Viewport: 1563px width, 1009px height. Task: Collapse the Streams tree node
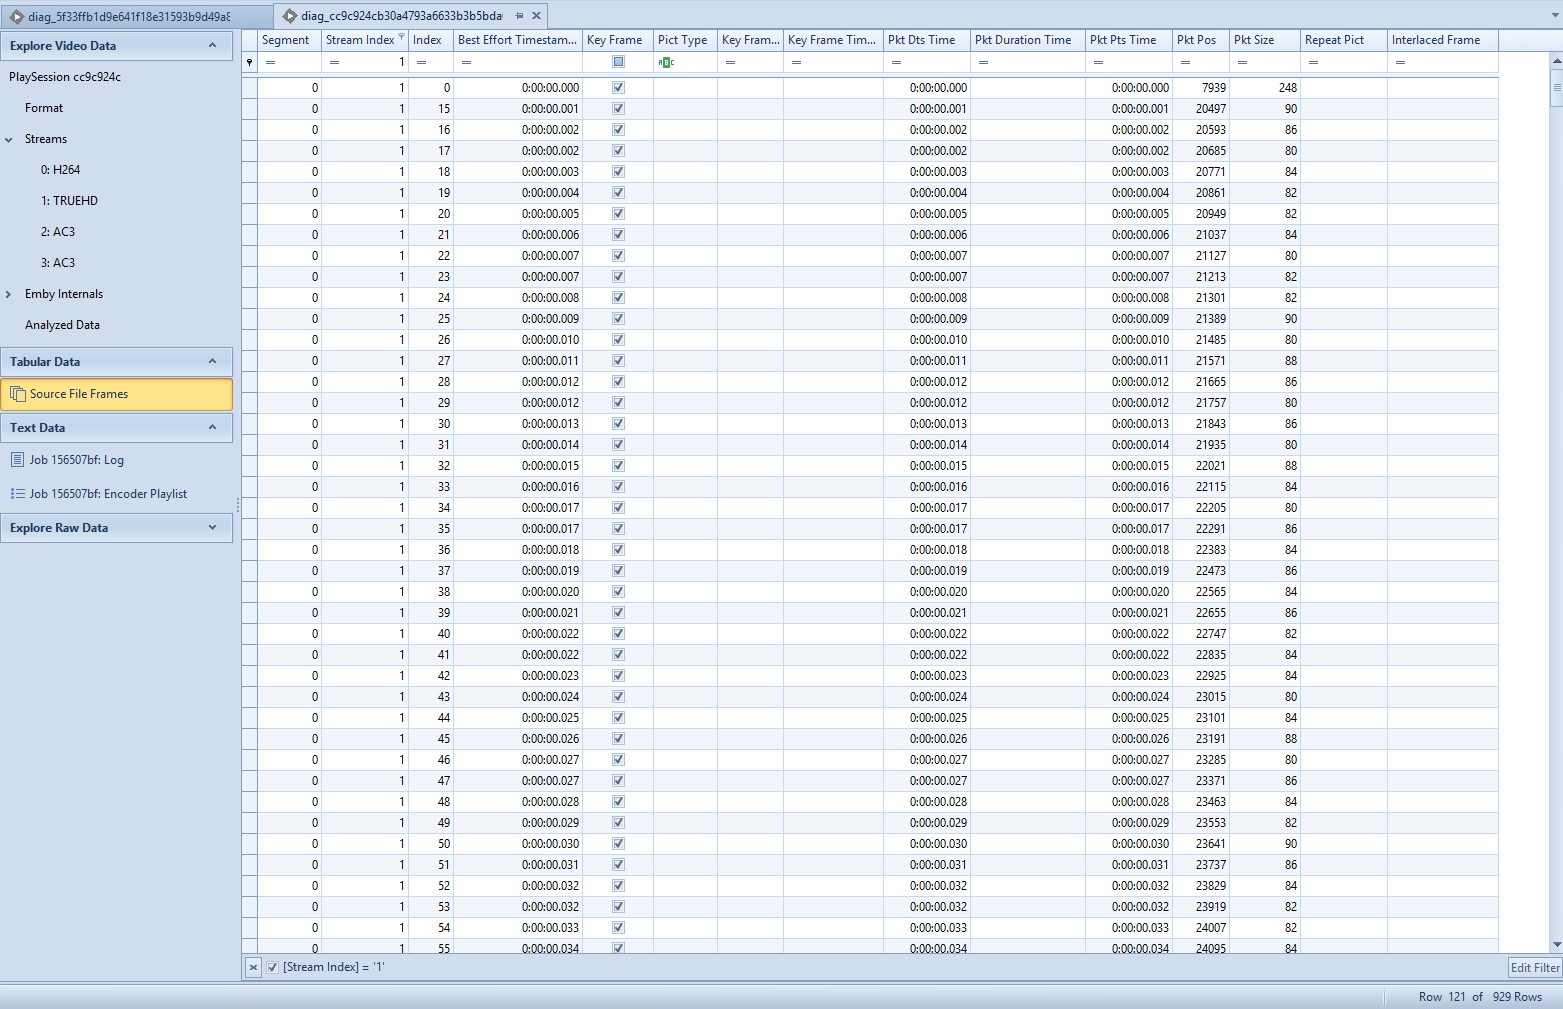[x=9, y=140]
